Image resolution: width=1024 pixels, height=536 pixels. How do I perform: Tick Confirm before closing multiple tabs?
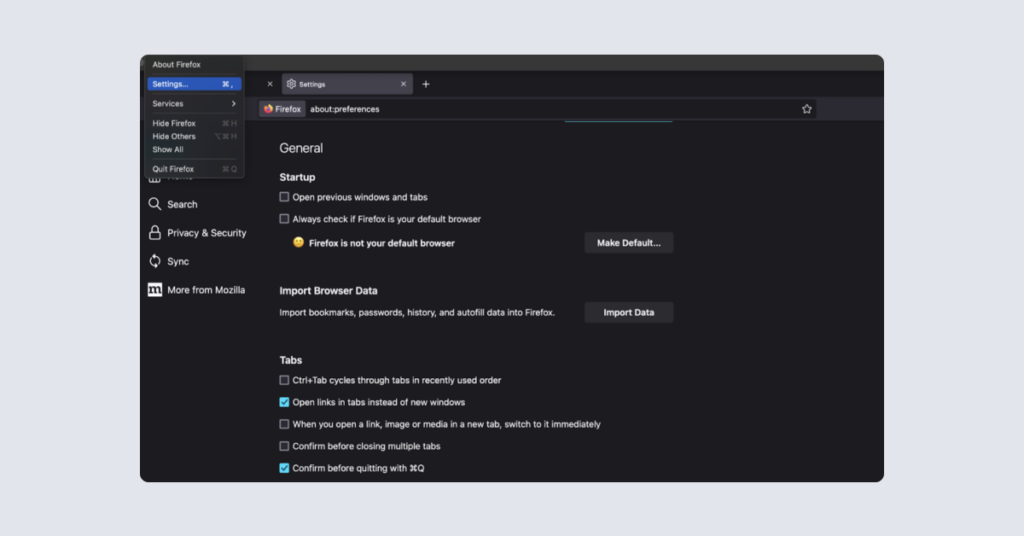(x=284, y=447)
